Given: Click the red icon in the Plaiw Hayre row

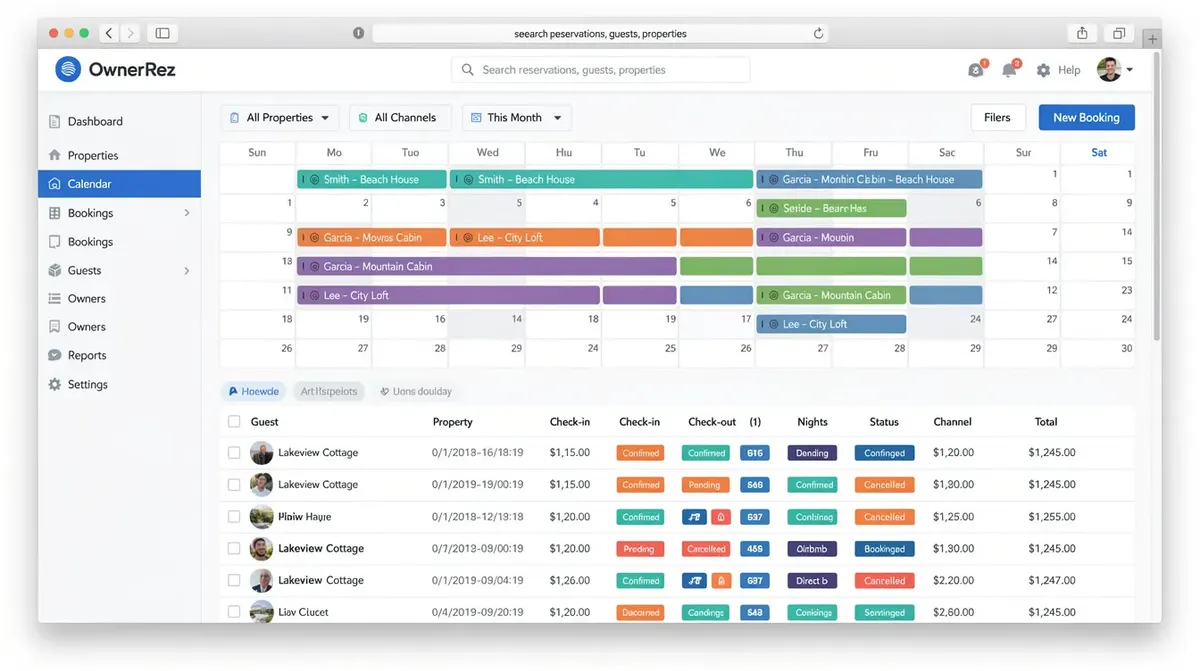Looking at the screenshot, I should click(720, 517).
